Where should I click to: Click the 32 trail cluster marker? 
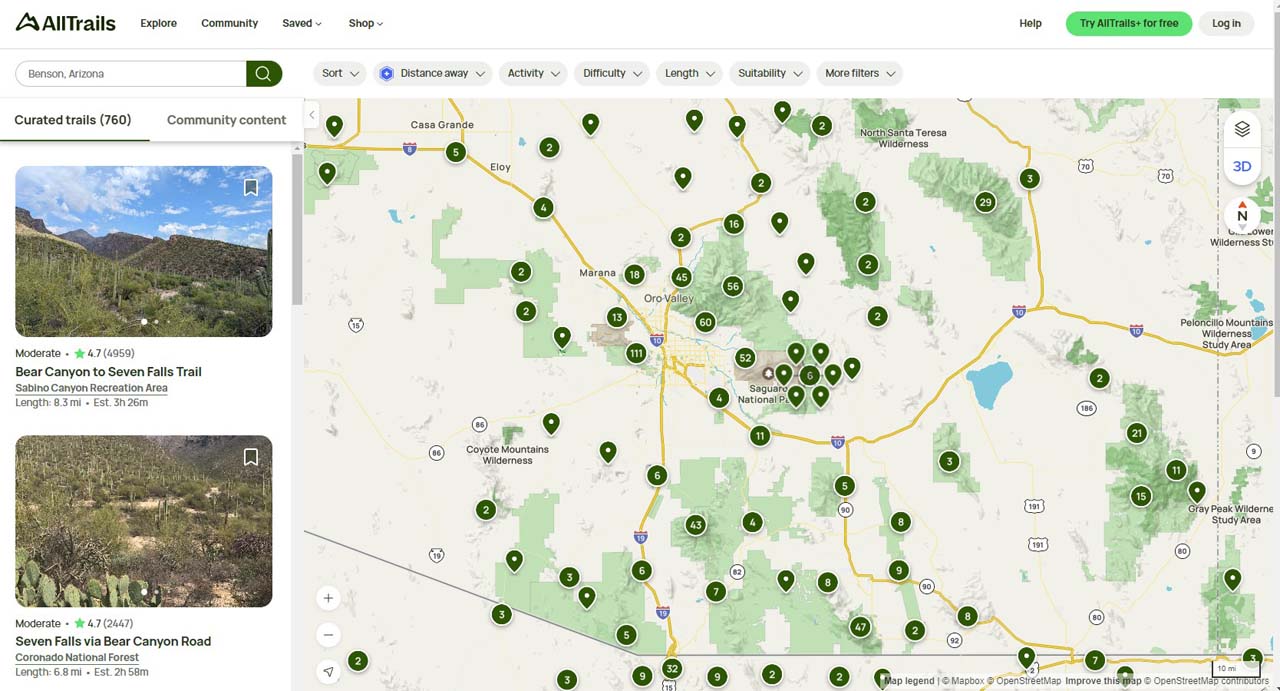[672, 669]
